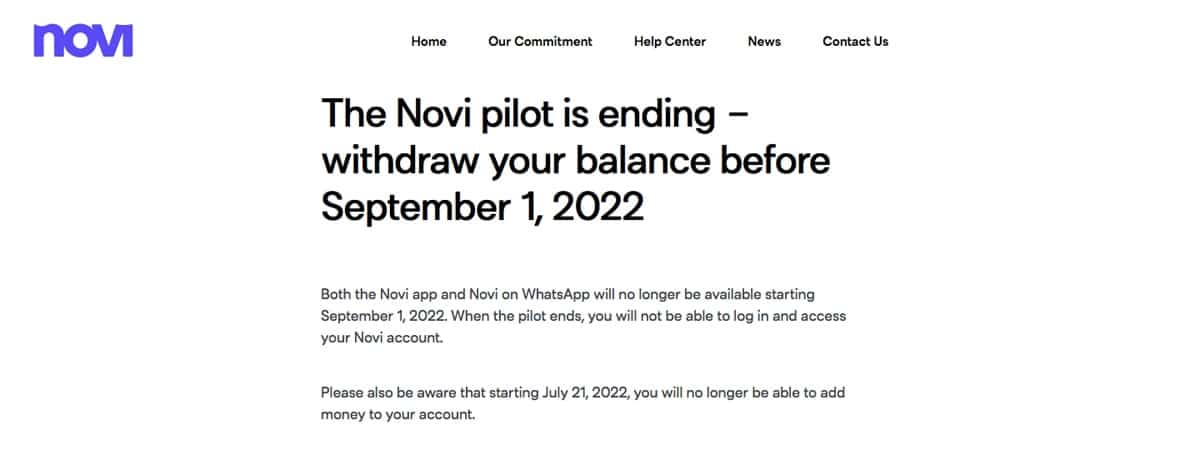Screen dimensions: 1200x460
Task: Open the Our Commitment page
Action: (540, 42)
